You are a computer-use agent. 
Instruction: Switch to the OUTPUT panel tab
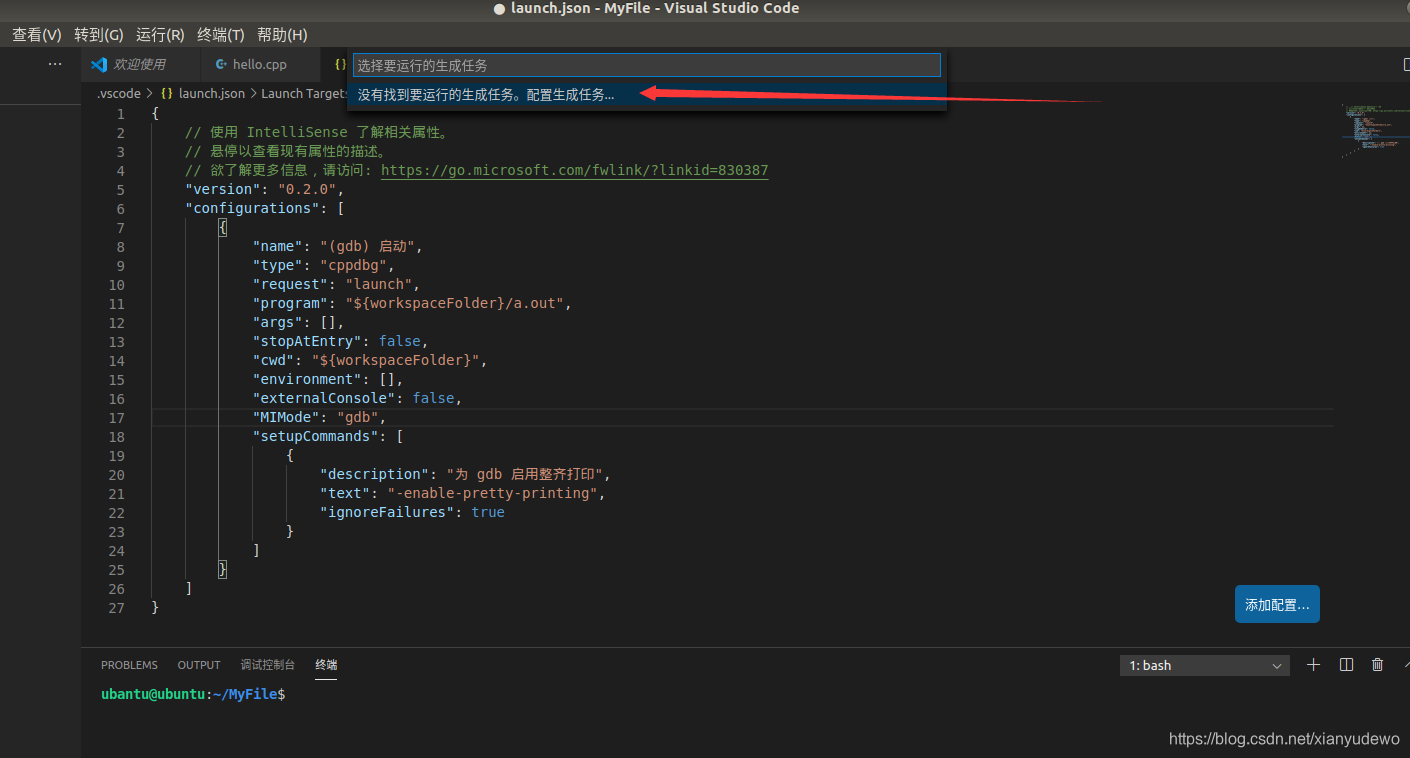(x=199, y=665)
